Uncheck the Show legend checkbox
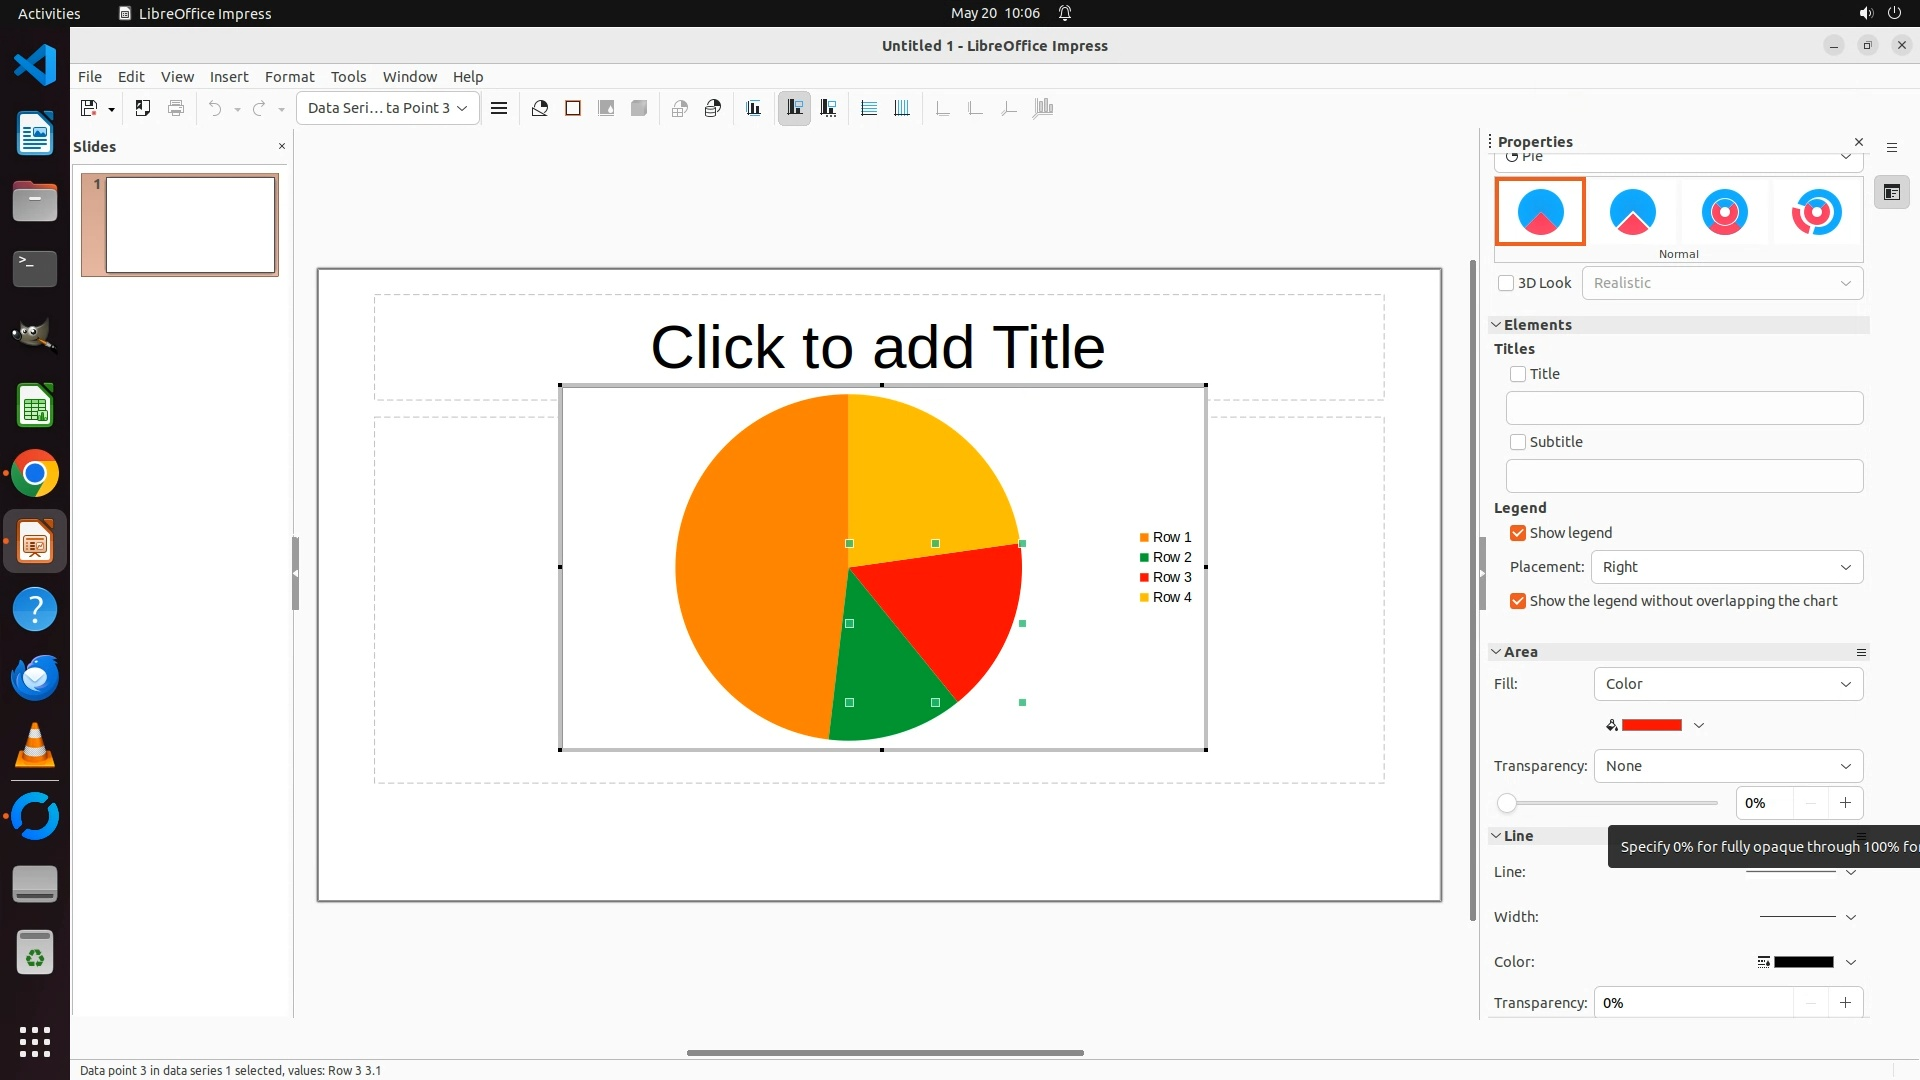 pos(1518,533)
